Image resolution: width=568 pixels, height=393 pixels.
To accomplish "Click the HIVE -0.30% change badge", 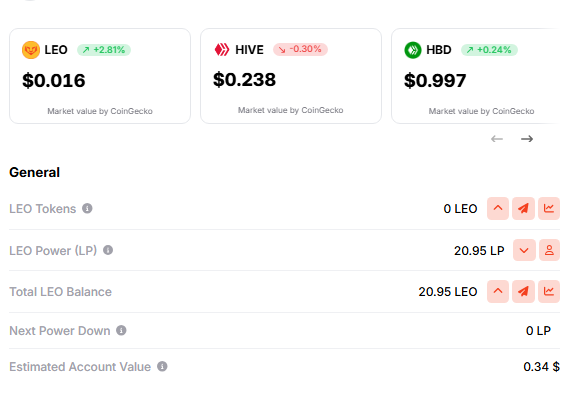I will tap(300, 49).
